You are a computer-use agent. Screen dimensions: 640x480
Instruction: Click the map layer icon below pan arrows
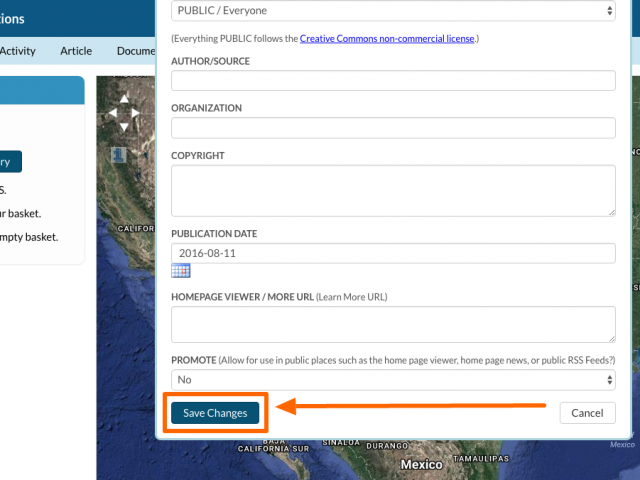(x=119, y=154)
